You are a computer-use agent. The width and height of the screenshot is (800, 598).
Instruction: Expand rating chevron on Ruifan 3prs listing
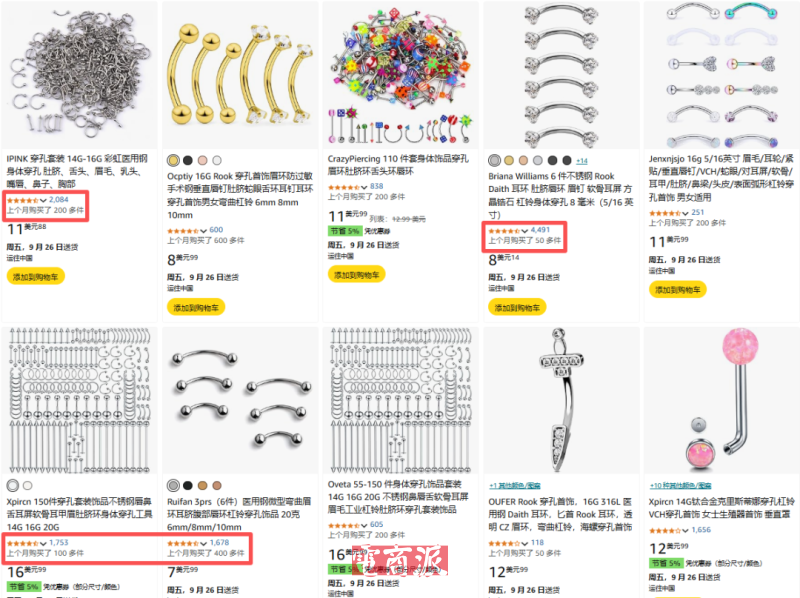(204, 543)
